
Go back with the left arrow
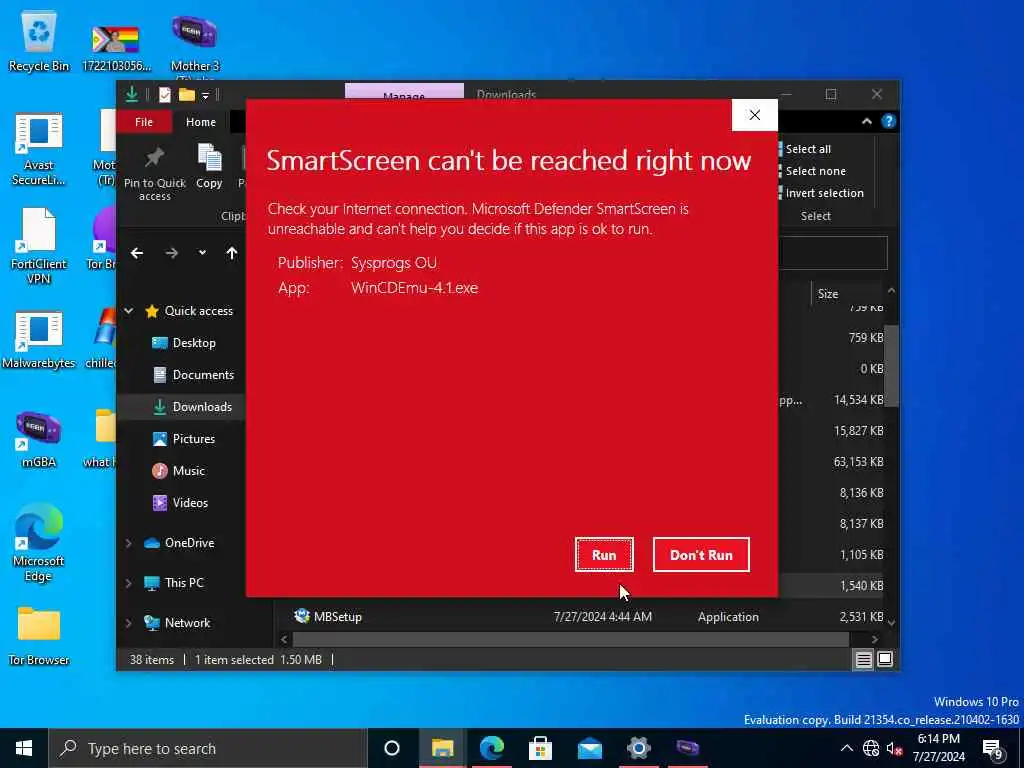point(136,253)
